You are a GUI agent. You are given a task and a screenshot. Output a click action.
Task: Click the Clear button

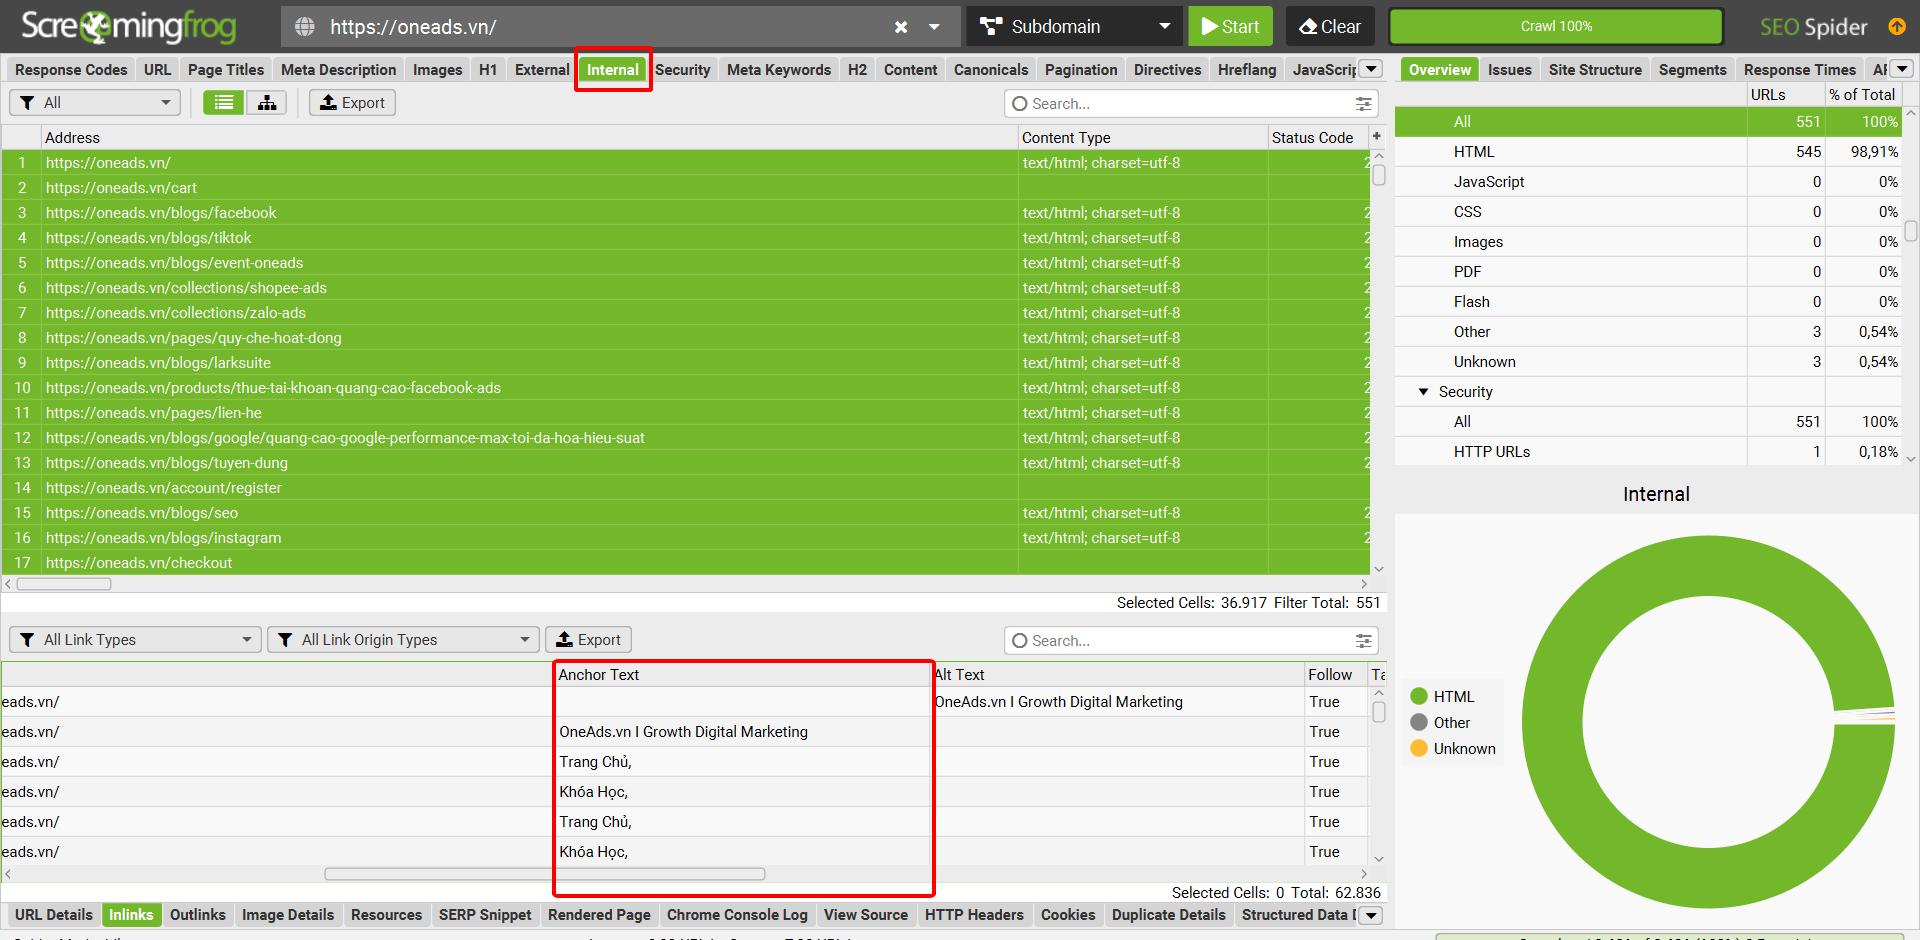pyautogui.click(x=1330, y=27)
